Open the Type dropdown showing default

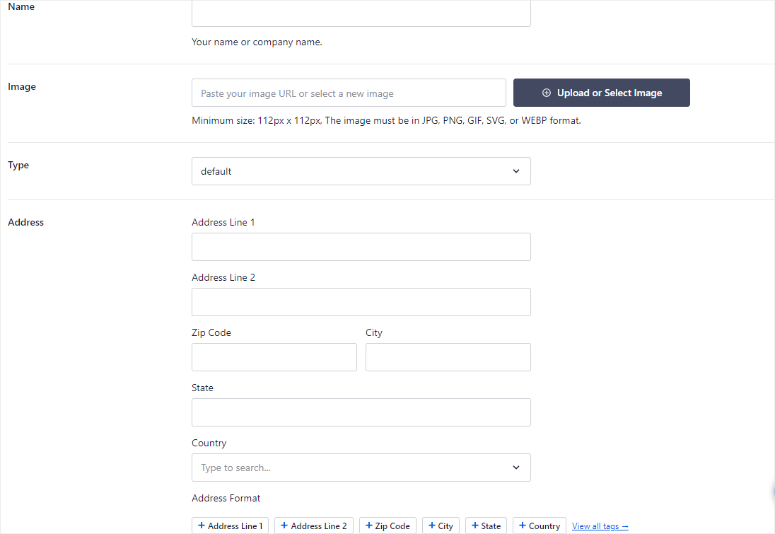click(360, 171)
